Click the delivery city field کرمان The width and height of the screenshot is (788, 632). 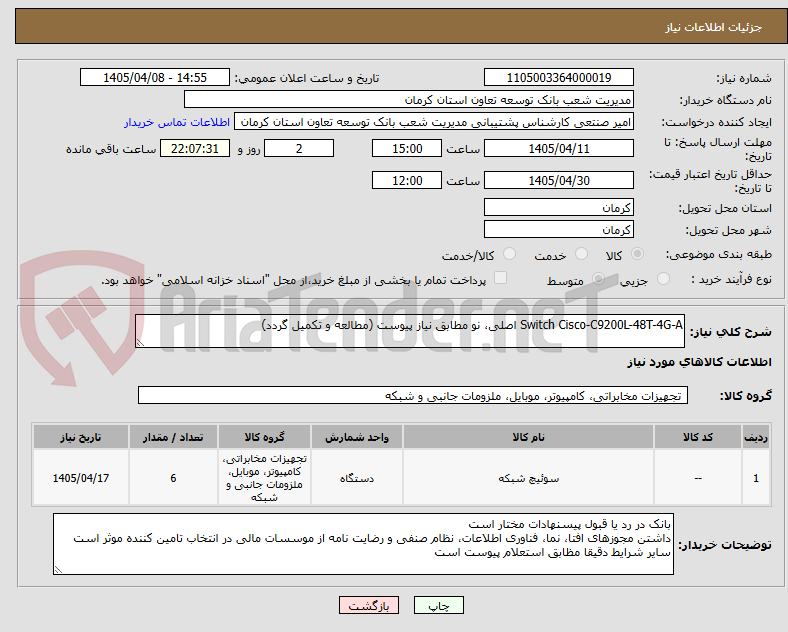pyautogui.click(x=558, y=230)
